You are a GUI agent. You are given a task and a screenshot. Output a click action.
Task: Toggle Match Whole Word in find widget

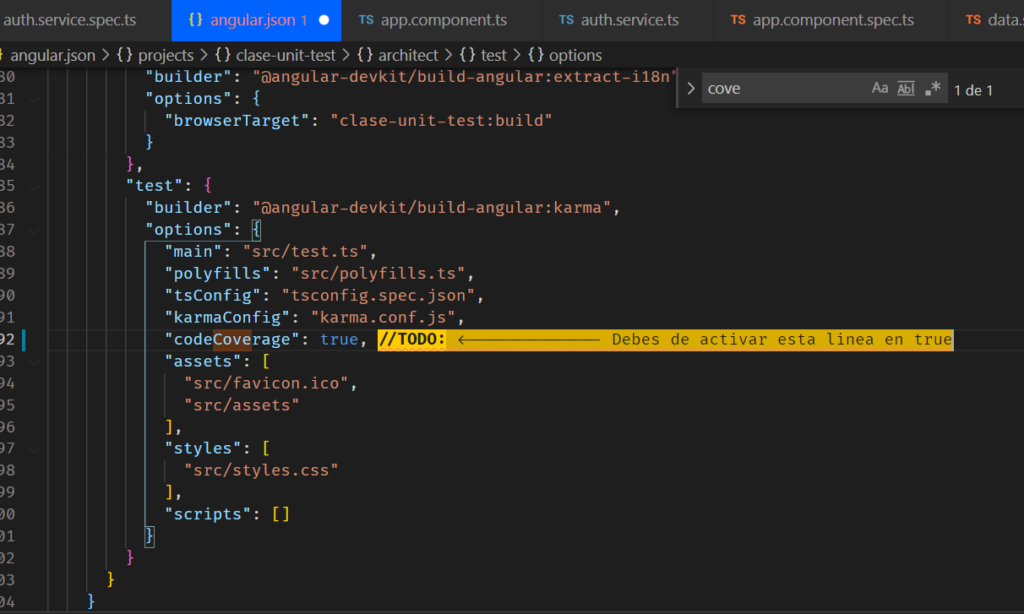[x=906, y=89]
